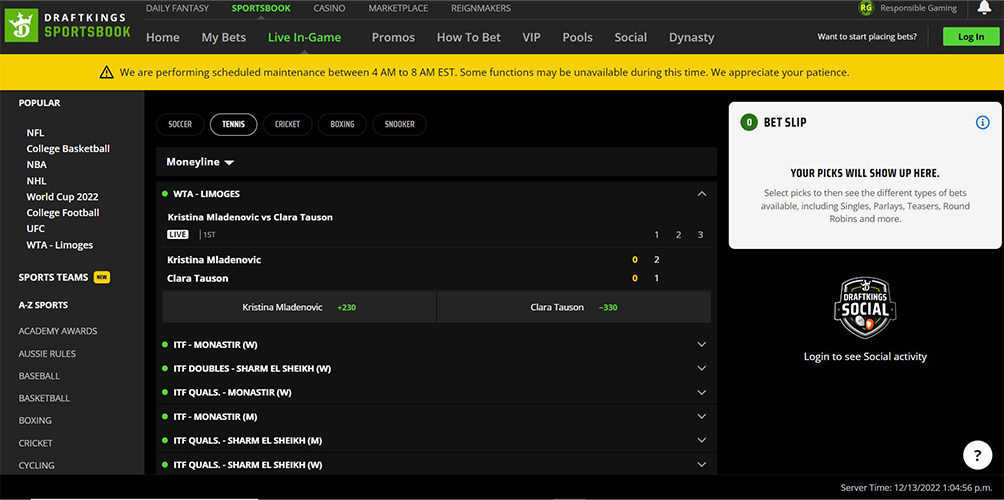Screen dimensions: 1004x500
Task: Open NHL in Popular list
Action: click(x=36, y=181)
